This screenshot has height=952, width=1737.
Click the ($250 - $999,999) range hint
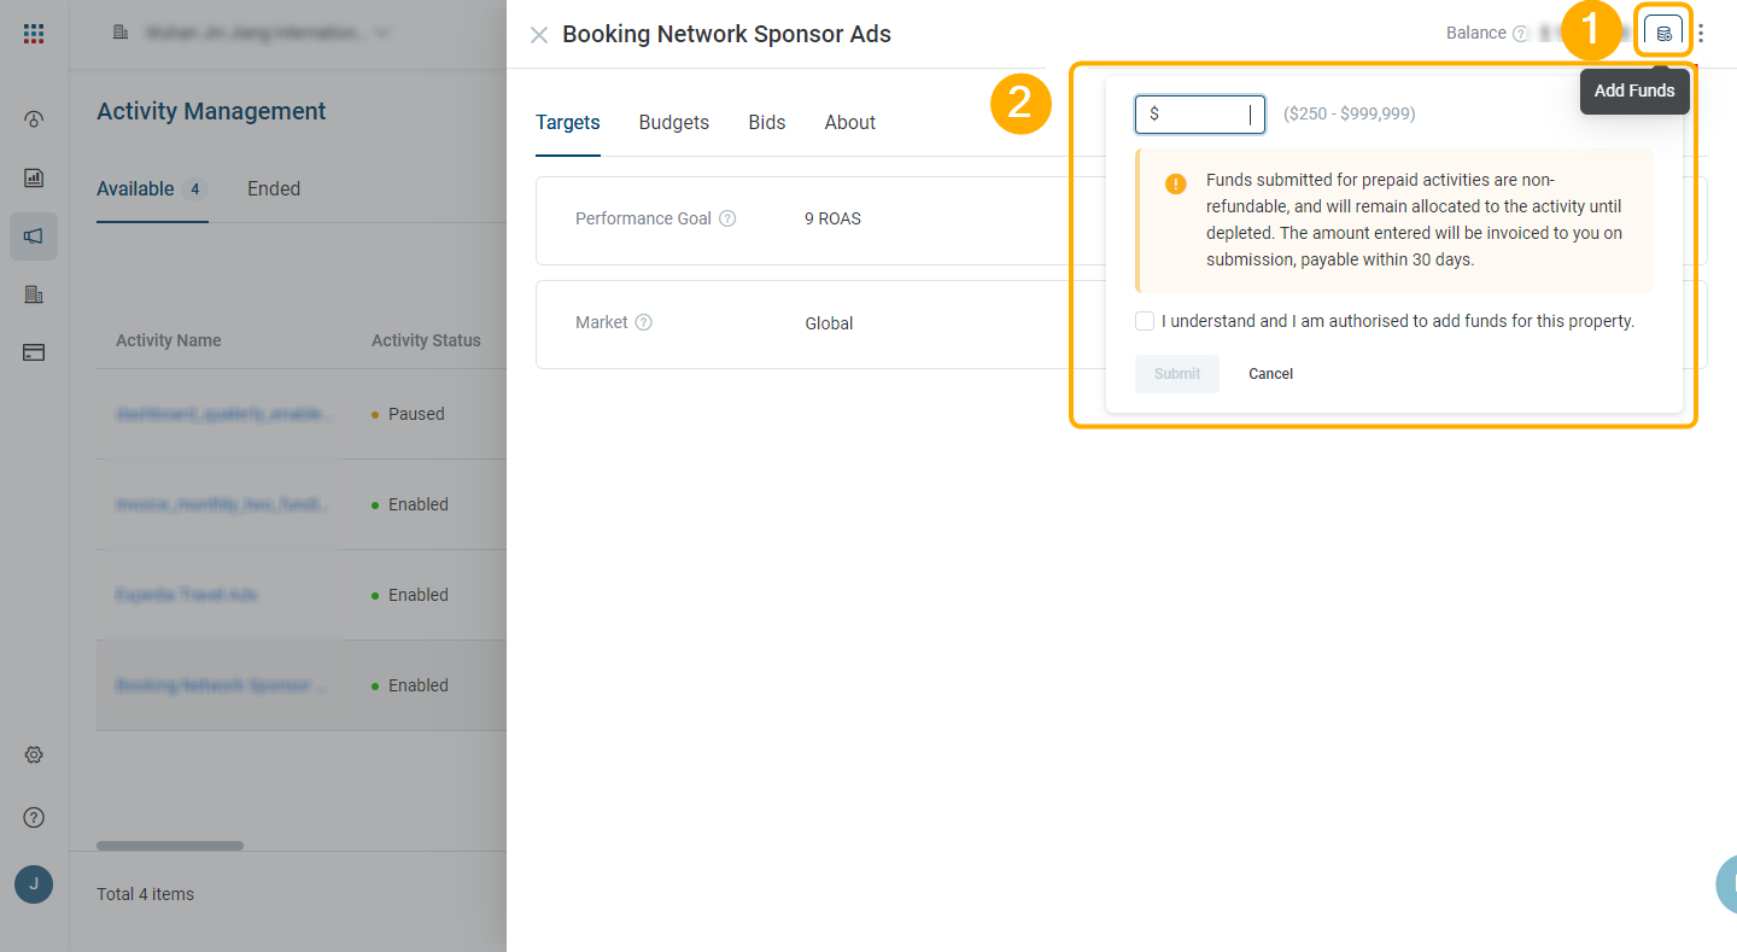point(1349,114)
